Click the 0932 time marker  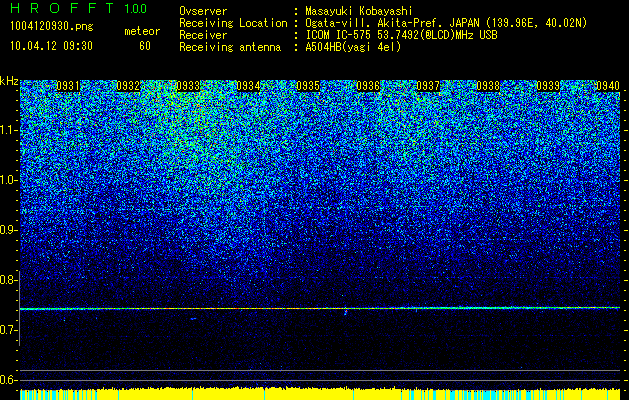tap(128, 86)
